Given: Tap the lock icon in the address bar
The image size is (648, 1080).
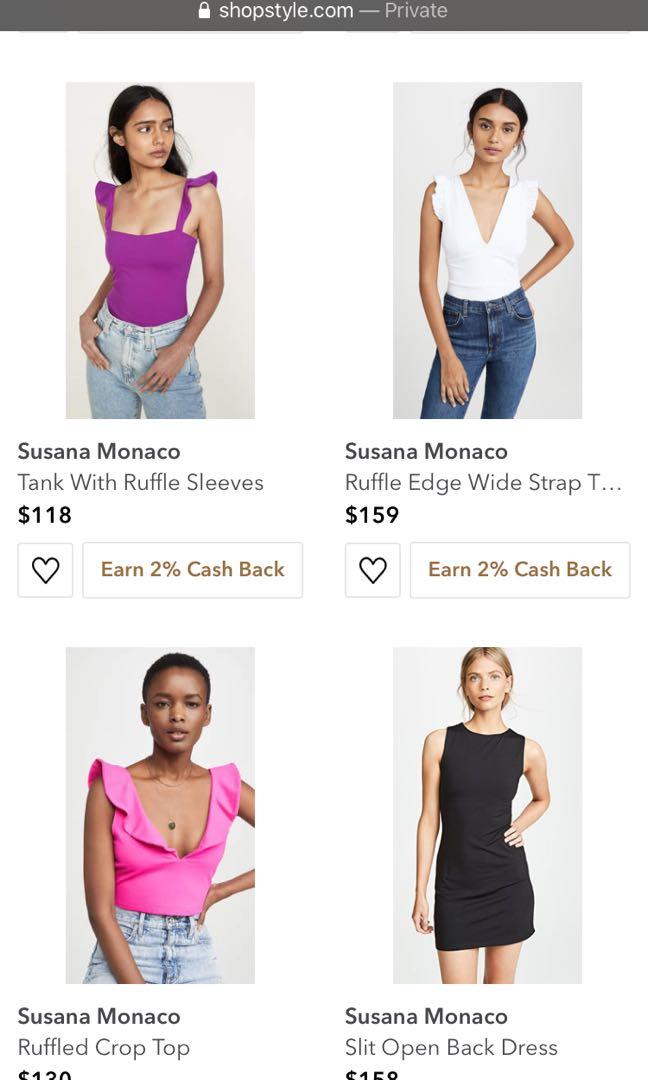Looking at the screenshot, I should [x=205, y=11].
